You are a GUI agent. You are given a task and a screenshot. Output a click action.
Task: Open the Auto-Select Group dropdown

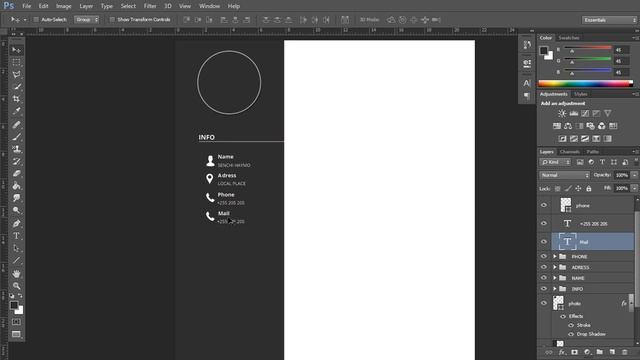(x=87, y=20)
